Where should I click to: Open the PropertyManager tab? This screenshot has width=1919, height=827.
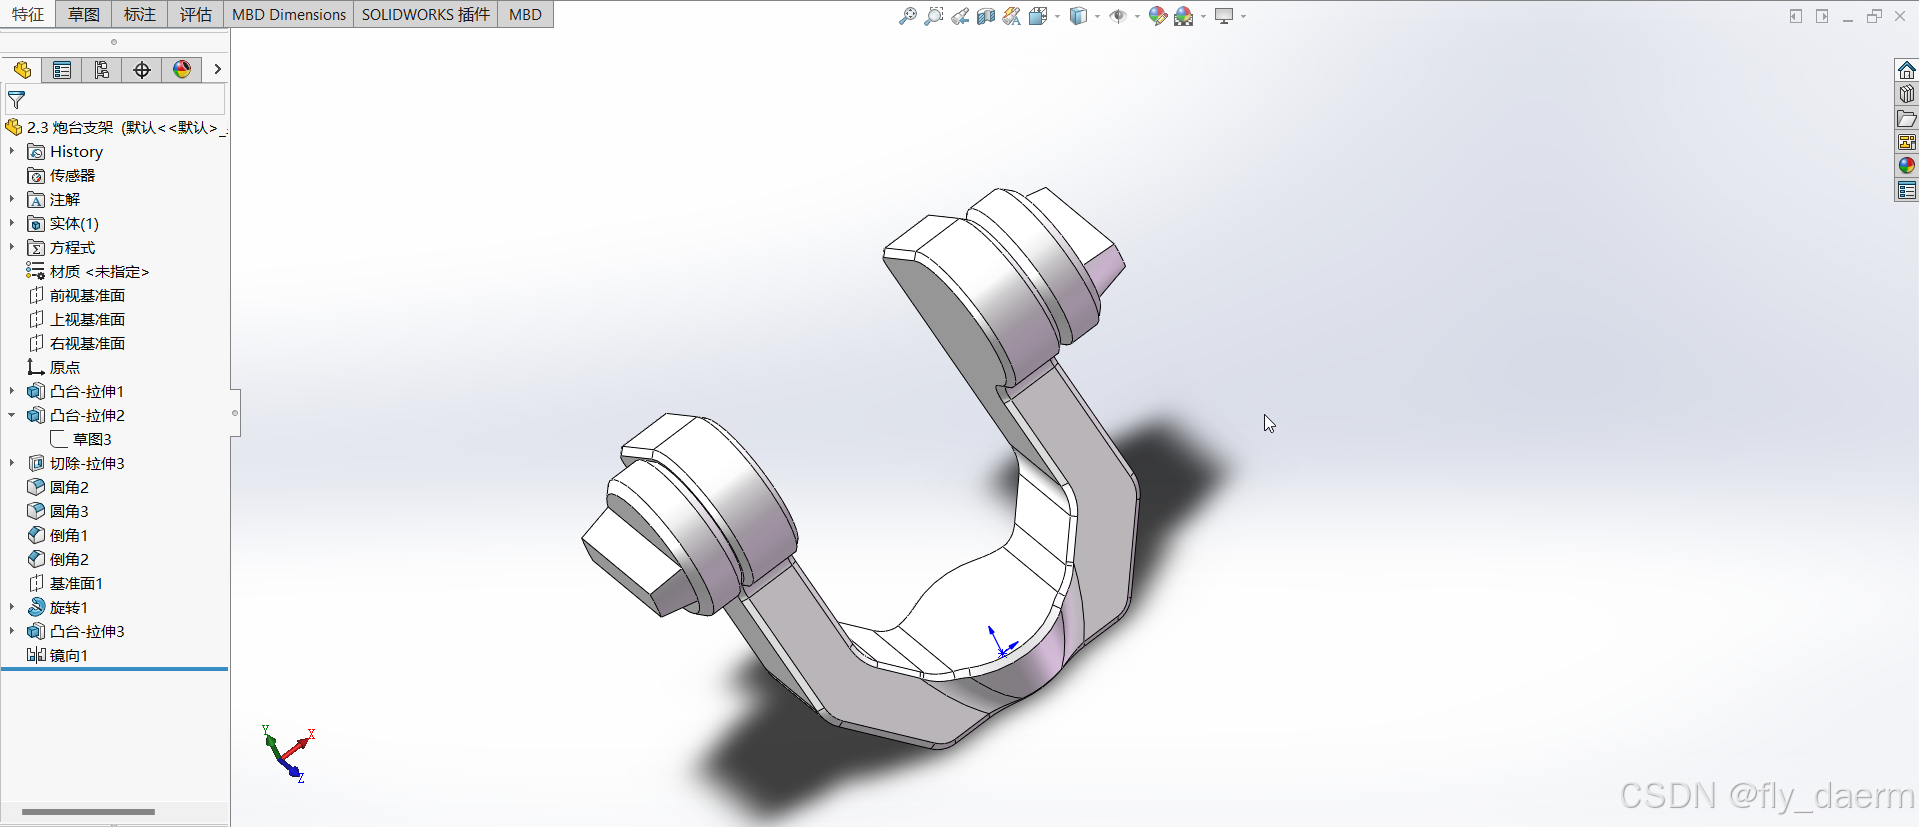point(62,70)
